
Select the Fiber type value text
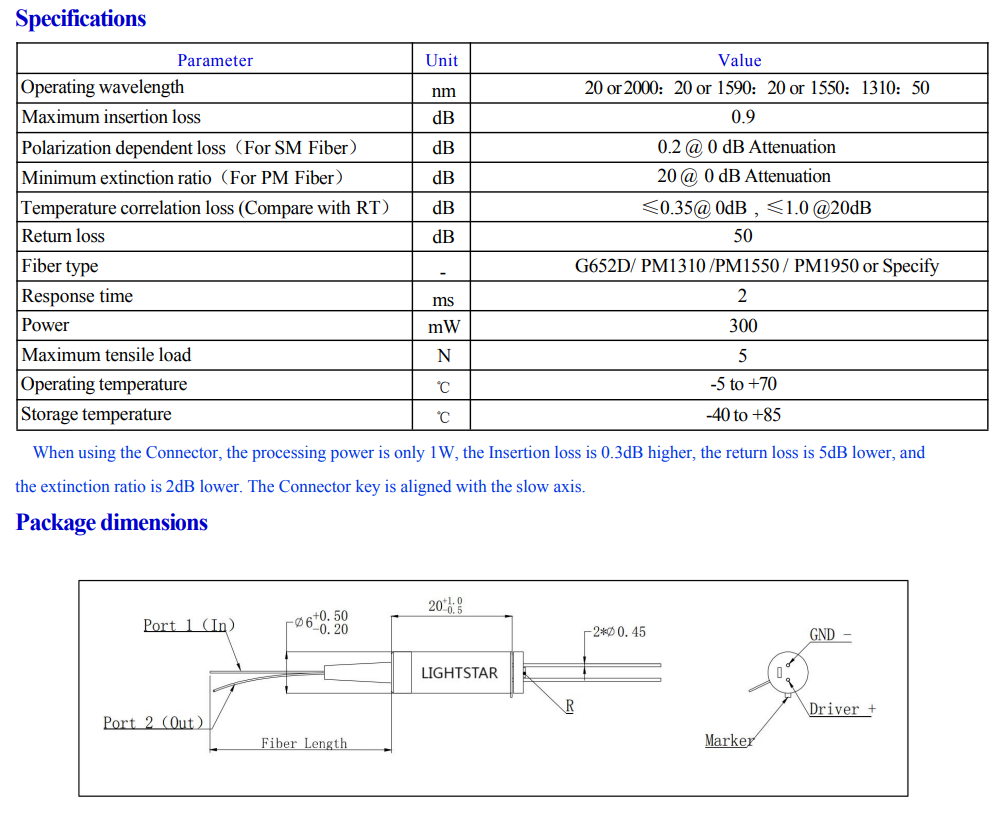(756, 266)
